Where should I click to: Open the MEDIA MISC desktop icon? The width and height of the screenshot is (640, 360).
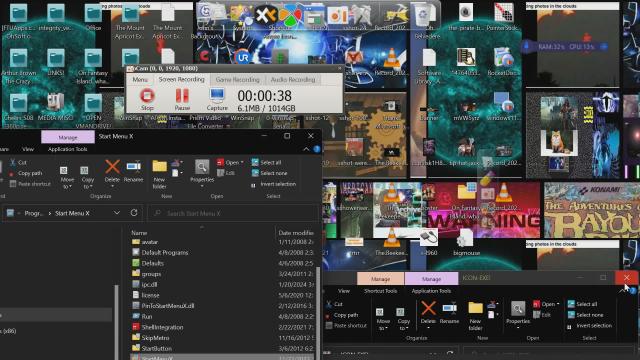[x=55, y=107]
